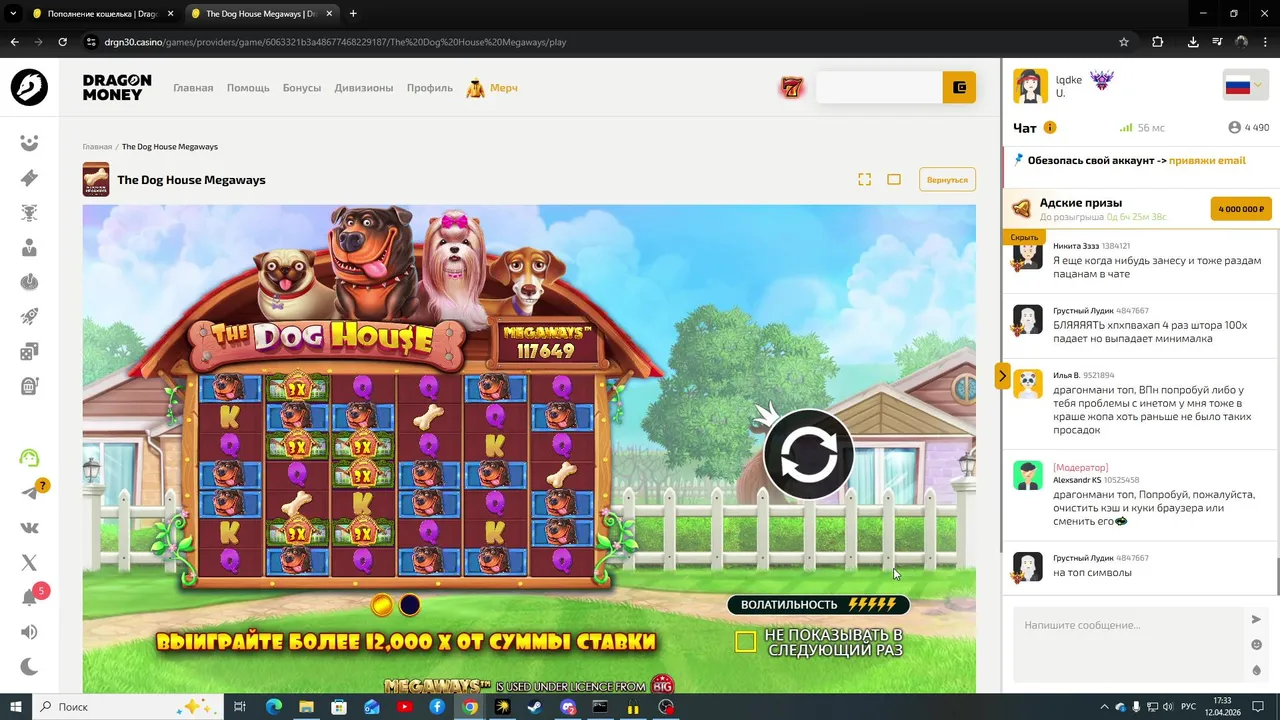Click Главная breadcrumb link
This screenshot has width=1280, height=720.
click(97, 147)
